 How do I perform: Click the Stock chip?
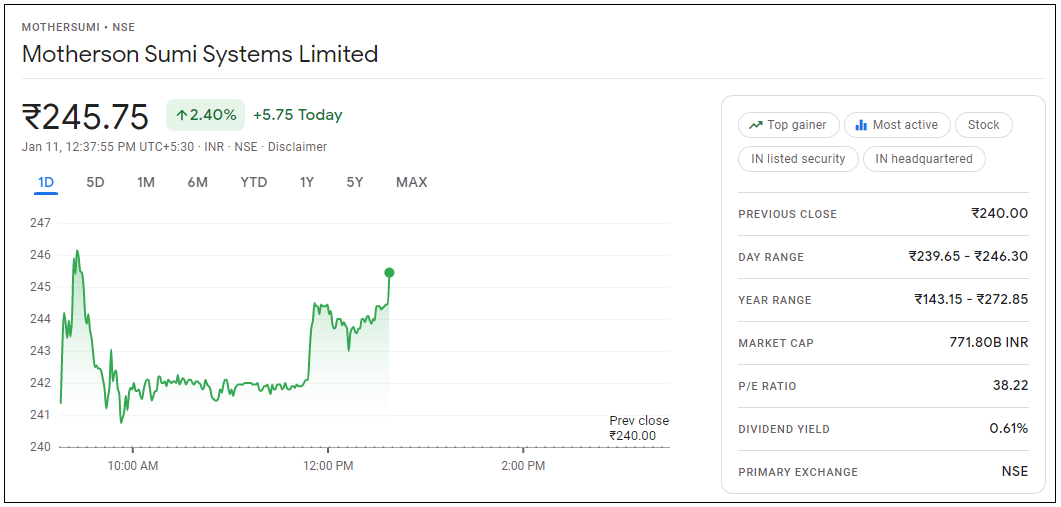pos(983,125)
